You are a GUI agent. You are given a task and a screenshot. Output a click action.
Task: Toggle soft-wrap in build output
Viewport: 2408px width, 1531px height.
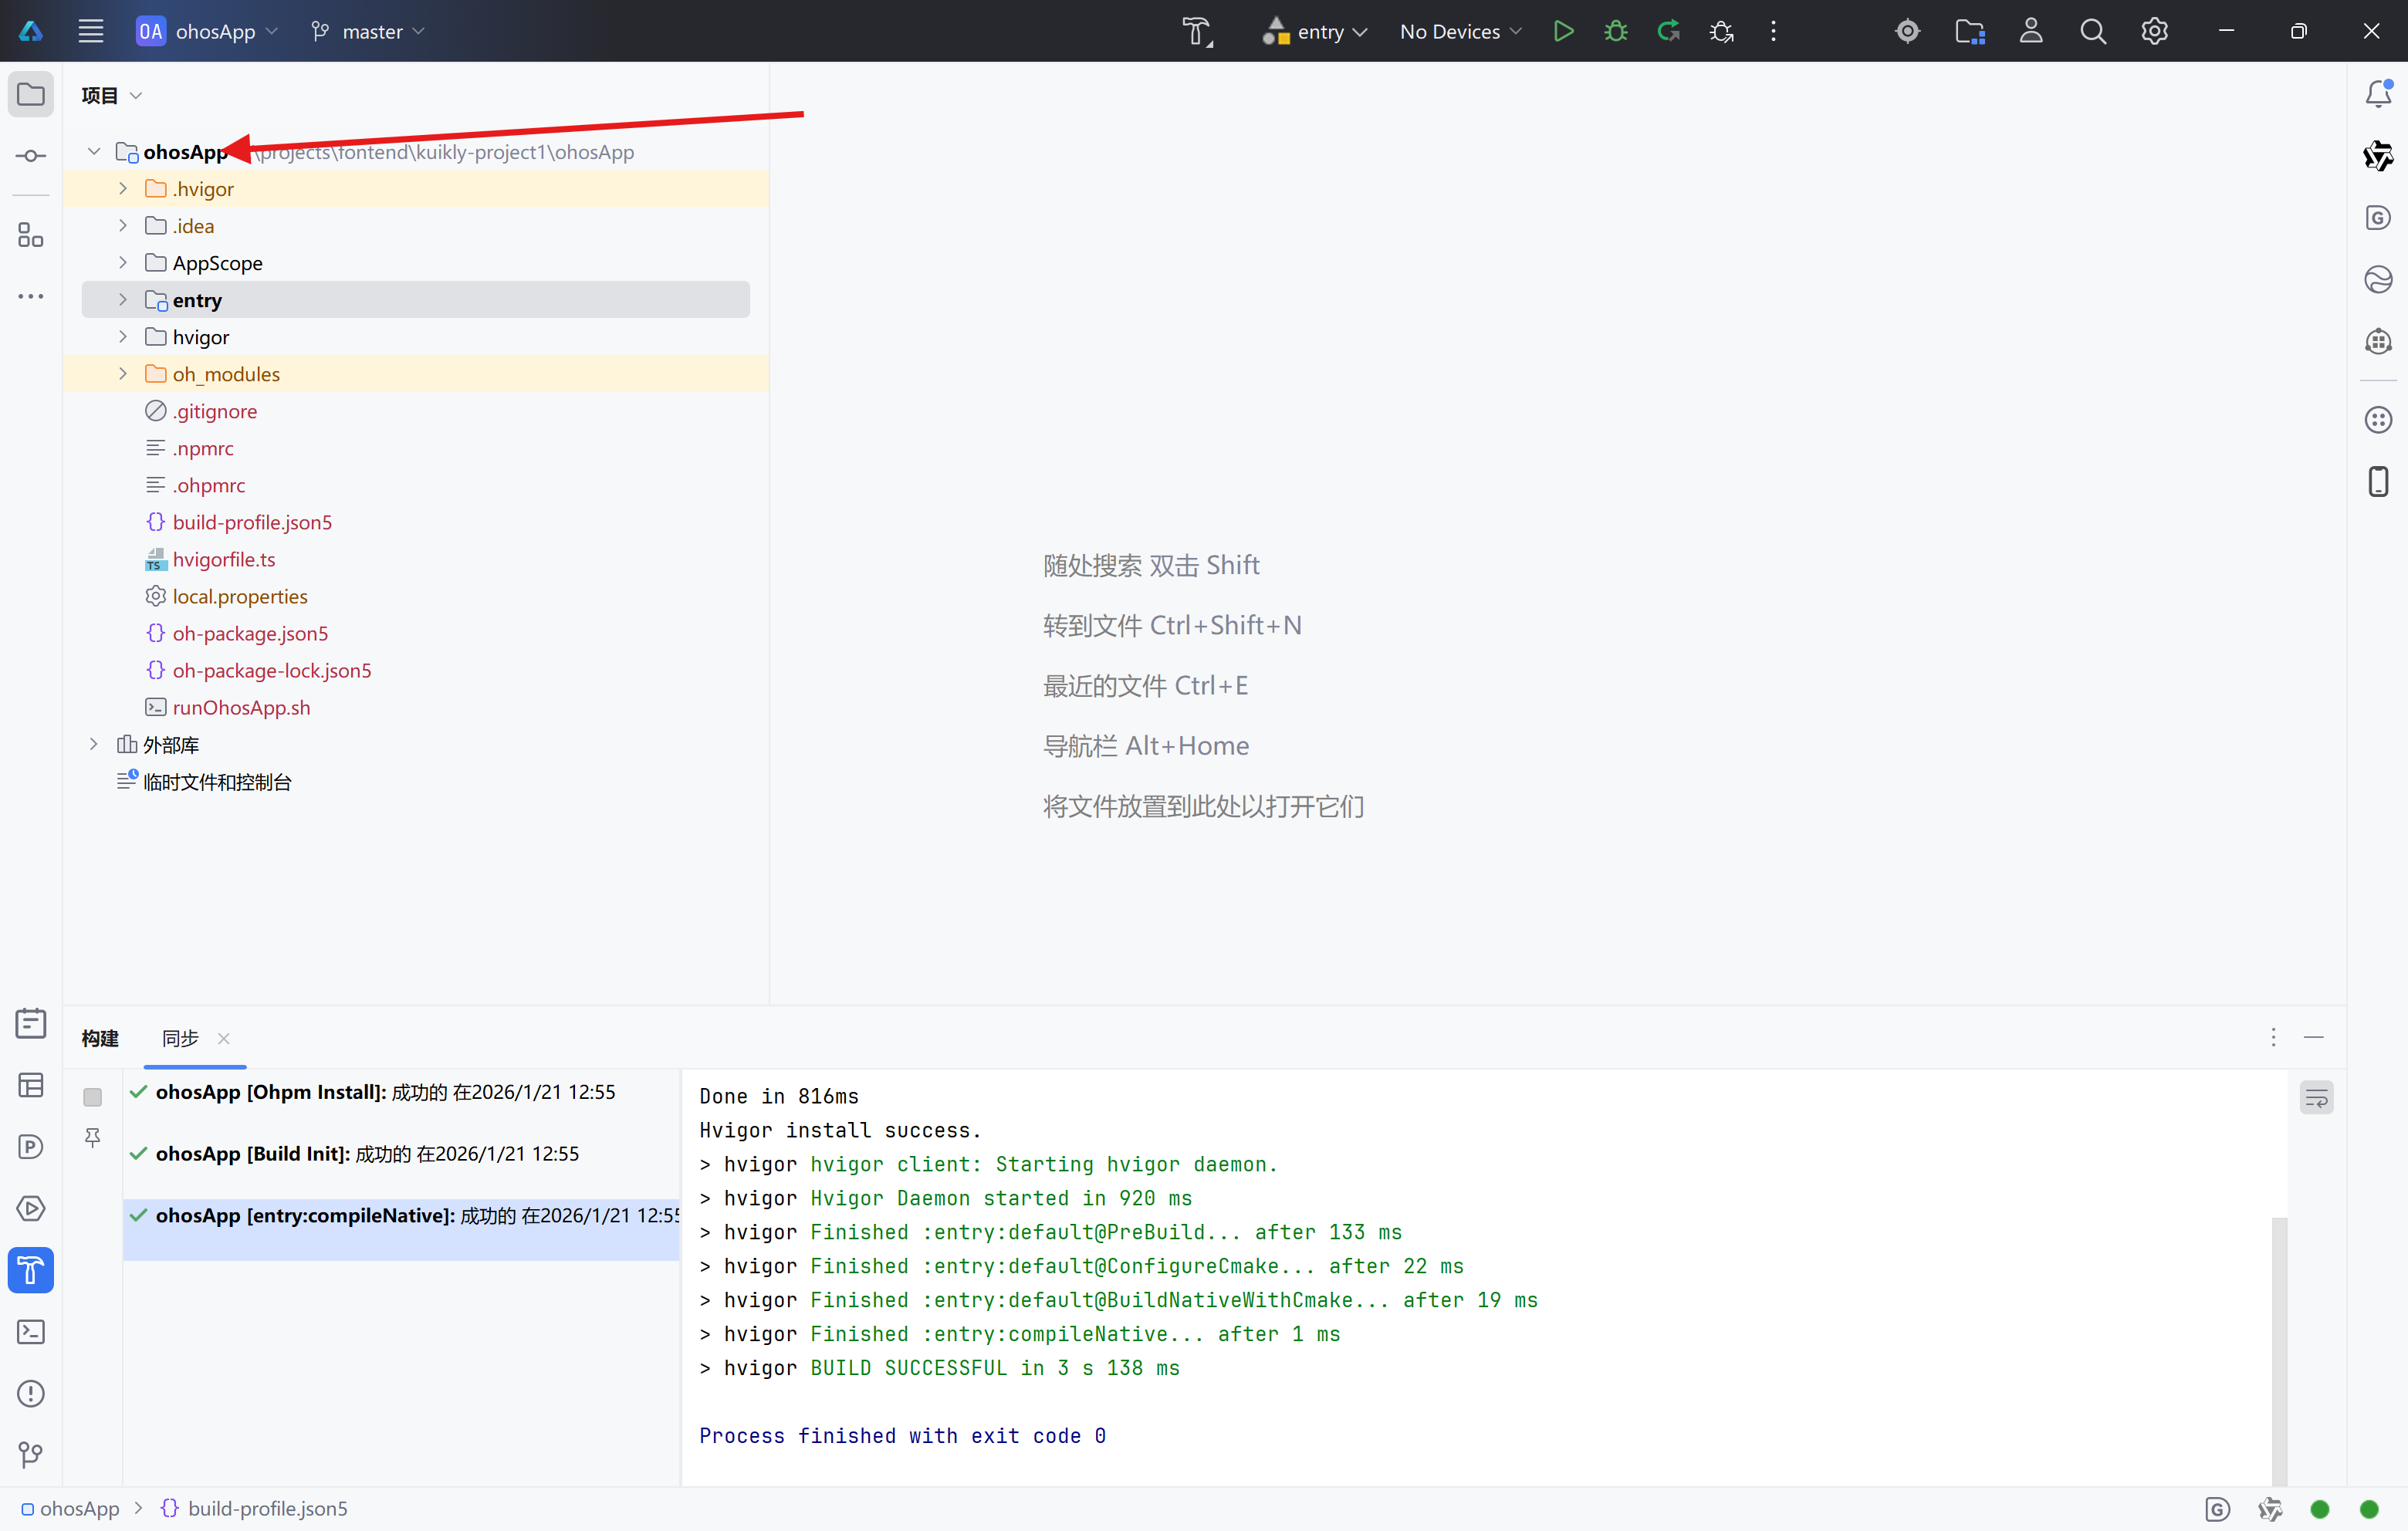coord(2316,1098)
